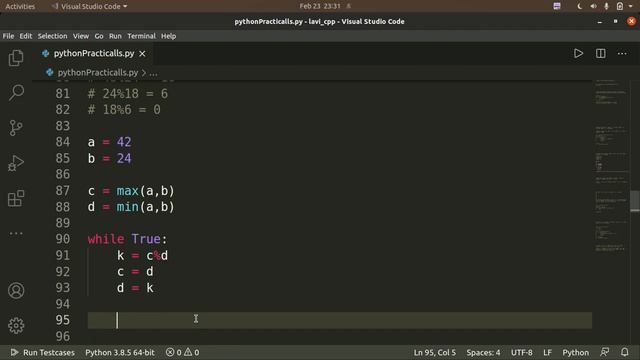Click on 'k = c%d' code line

(142, 256)
